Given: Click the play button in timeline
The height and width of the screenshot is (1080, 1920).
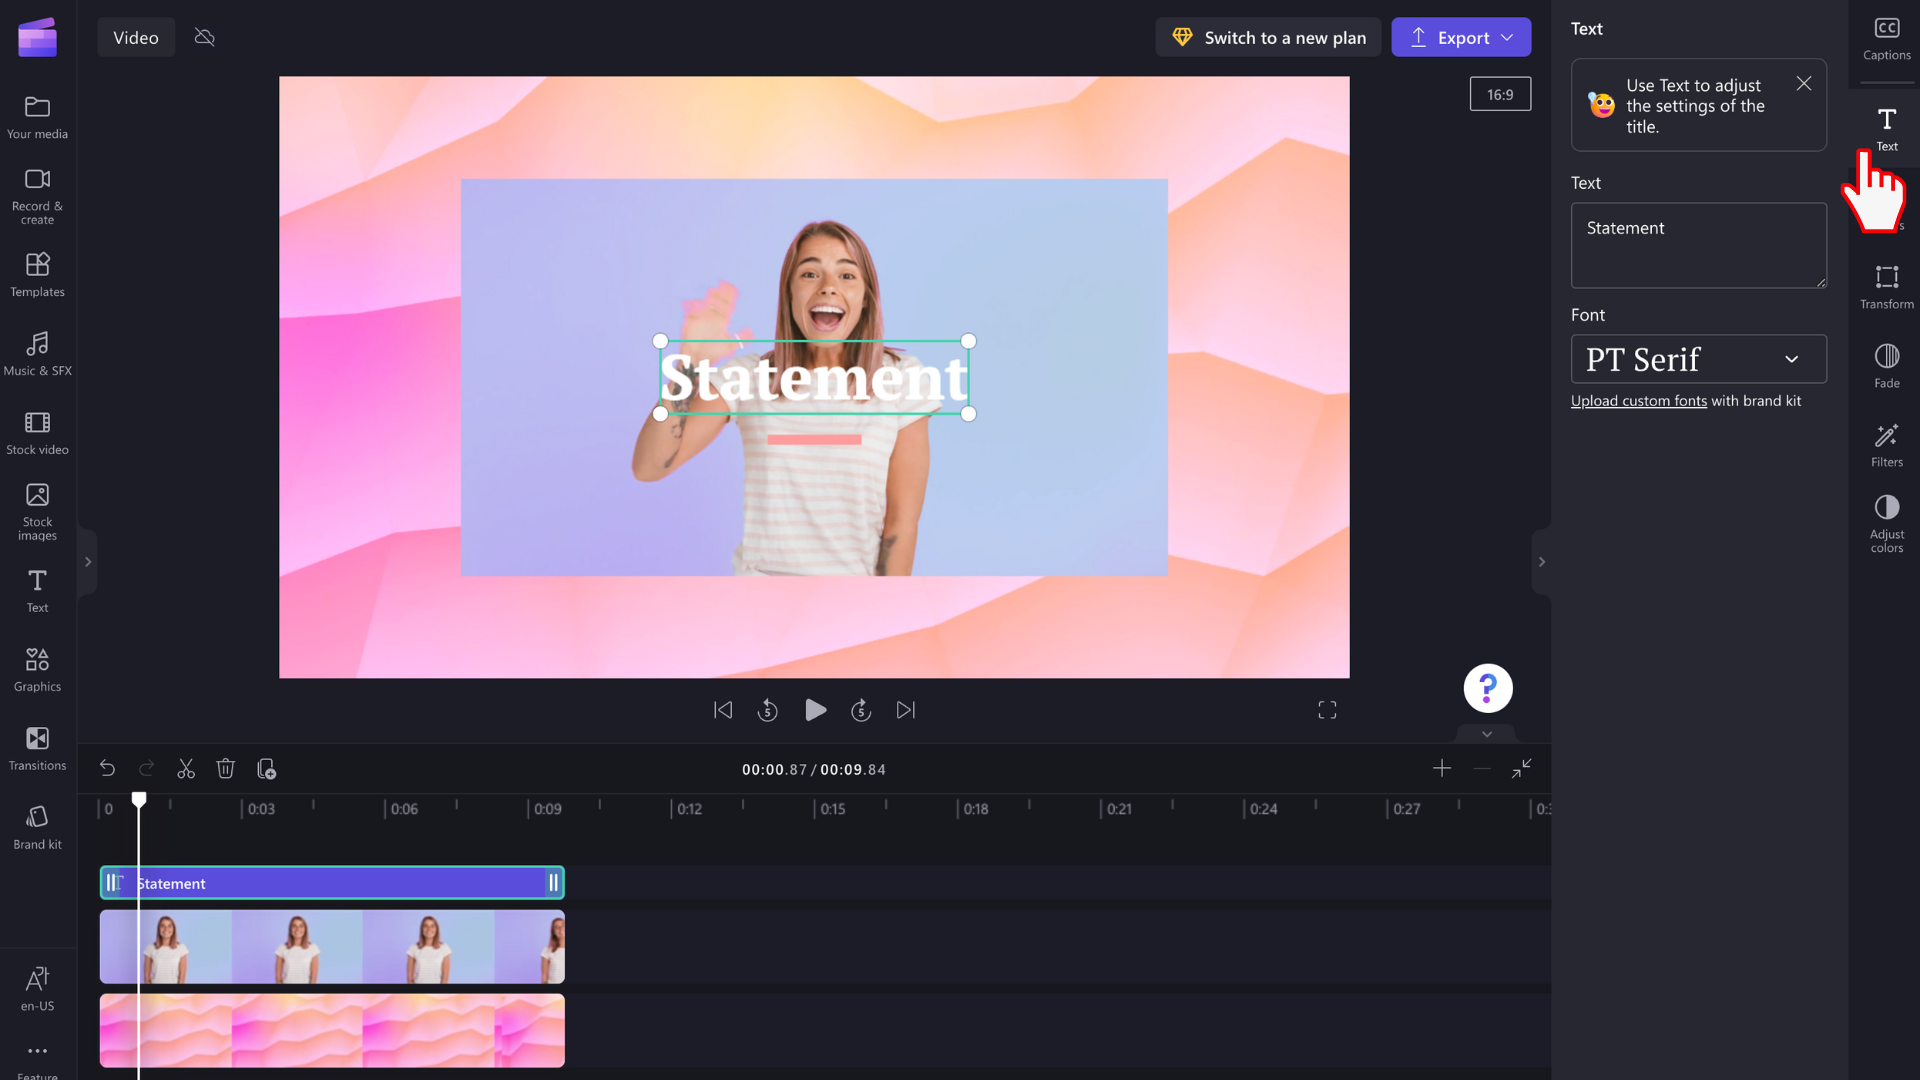Looking at the screenshot, I should [815, 711].
